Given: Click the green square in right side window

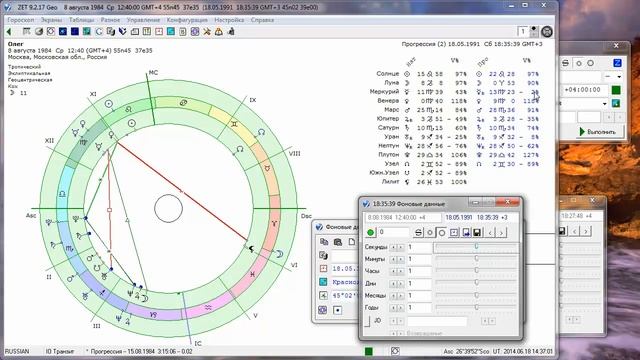Looking at the screenshot, I should tap(616, 89).
